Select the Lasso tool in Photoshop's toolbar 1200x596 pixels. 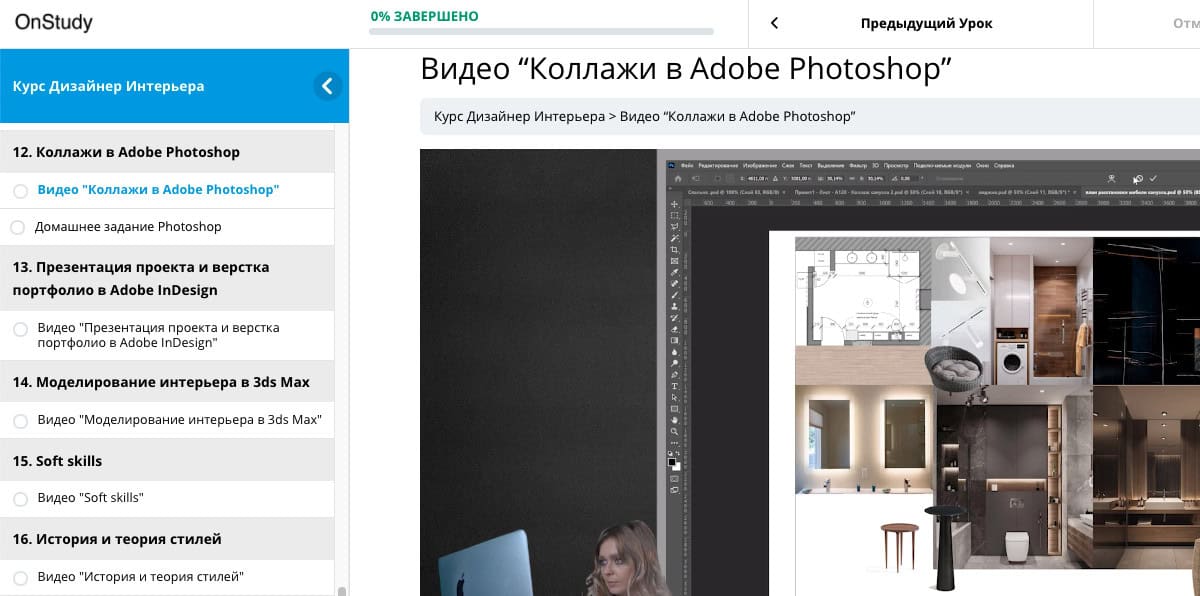(x=674, y=225)
